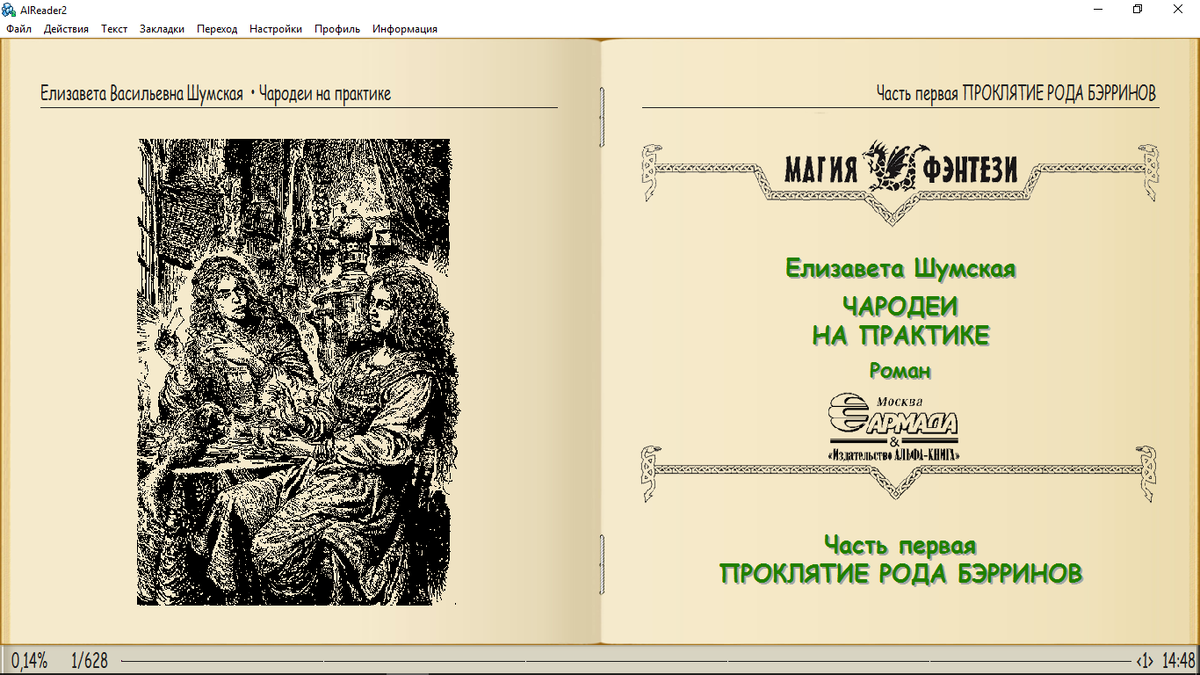Click the 1/628 page counter
The image size is (1200, 675).
point(89,661)
